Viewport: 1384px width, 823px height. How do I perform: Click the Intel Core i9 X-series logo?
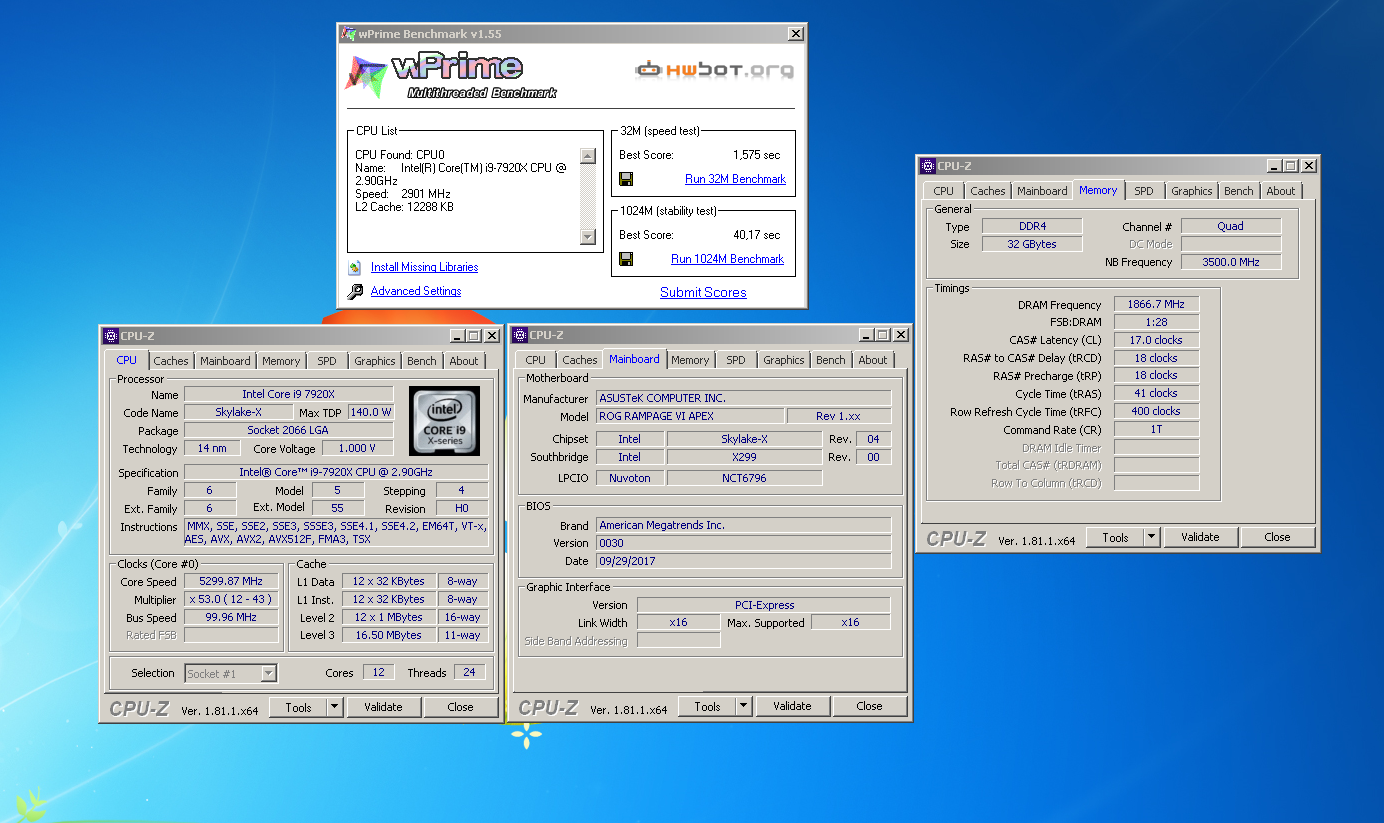(444, 421)
